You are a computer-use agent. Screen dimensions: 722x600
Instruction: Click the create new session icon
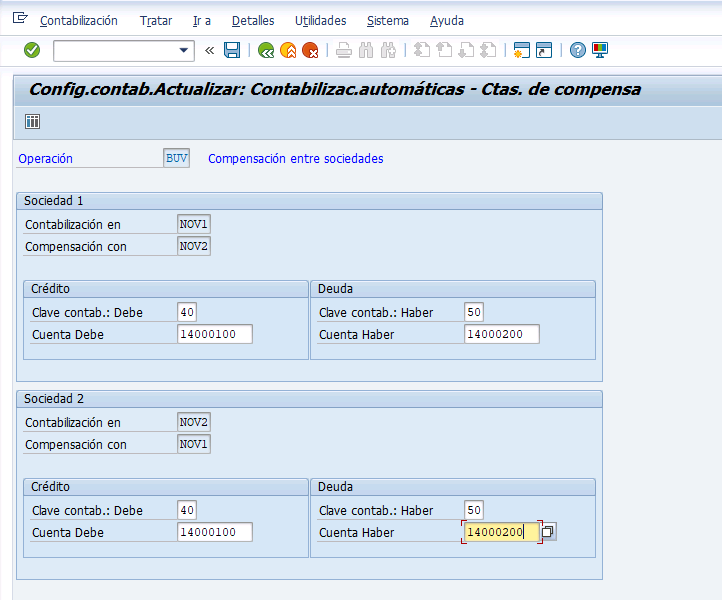[x=522, y=50]
